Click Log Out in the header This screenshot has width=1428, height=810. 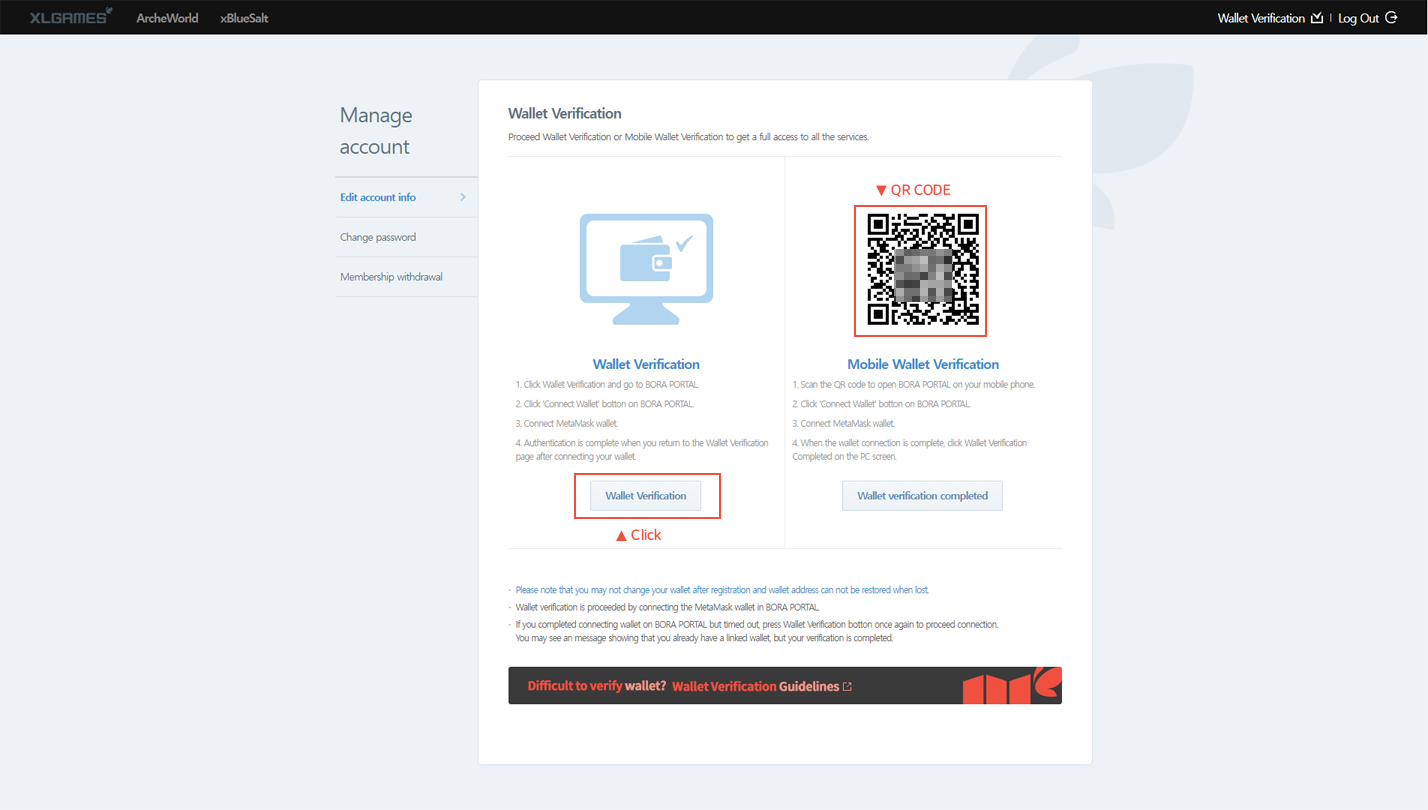click(1358, 18)
